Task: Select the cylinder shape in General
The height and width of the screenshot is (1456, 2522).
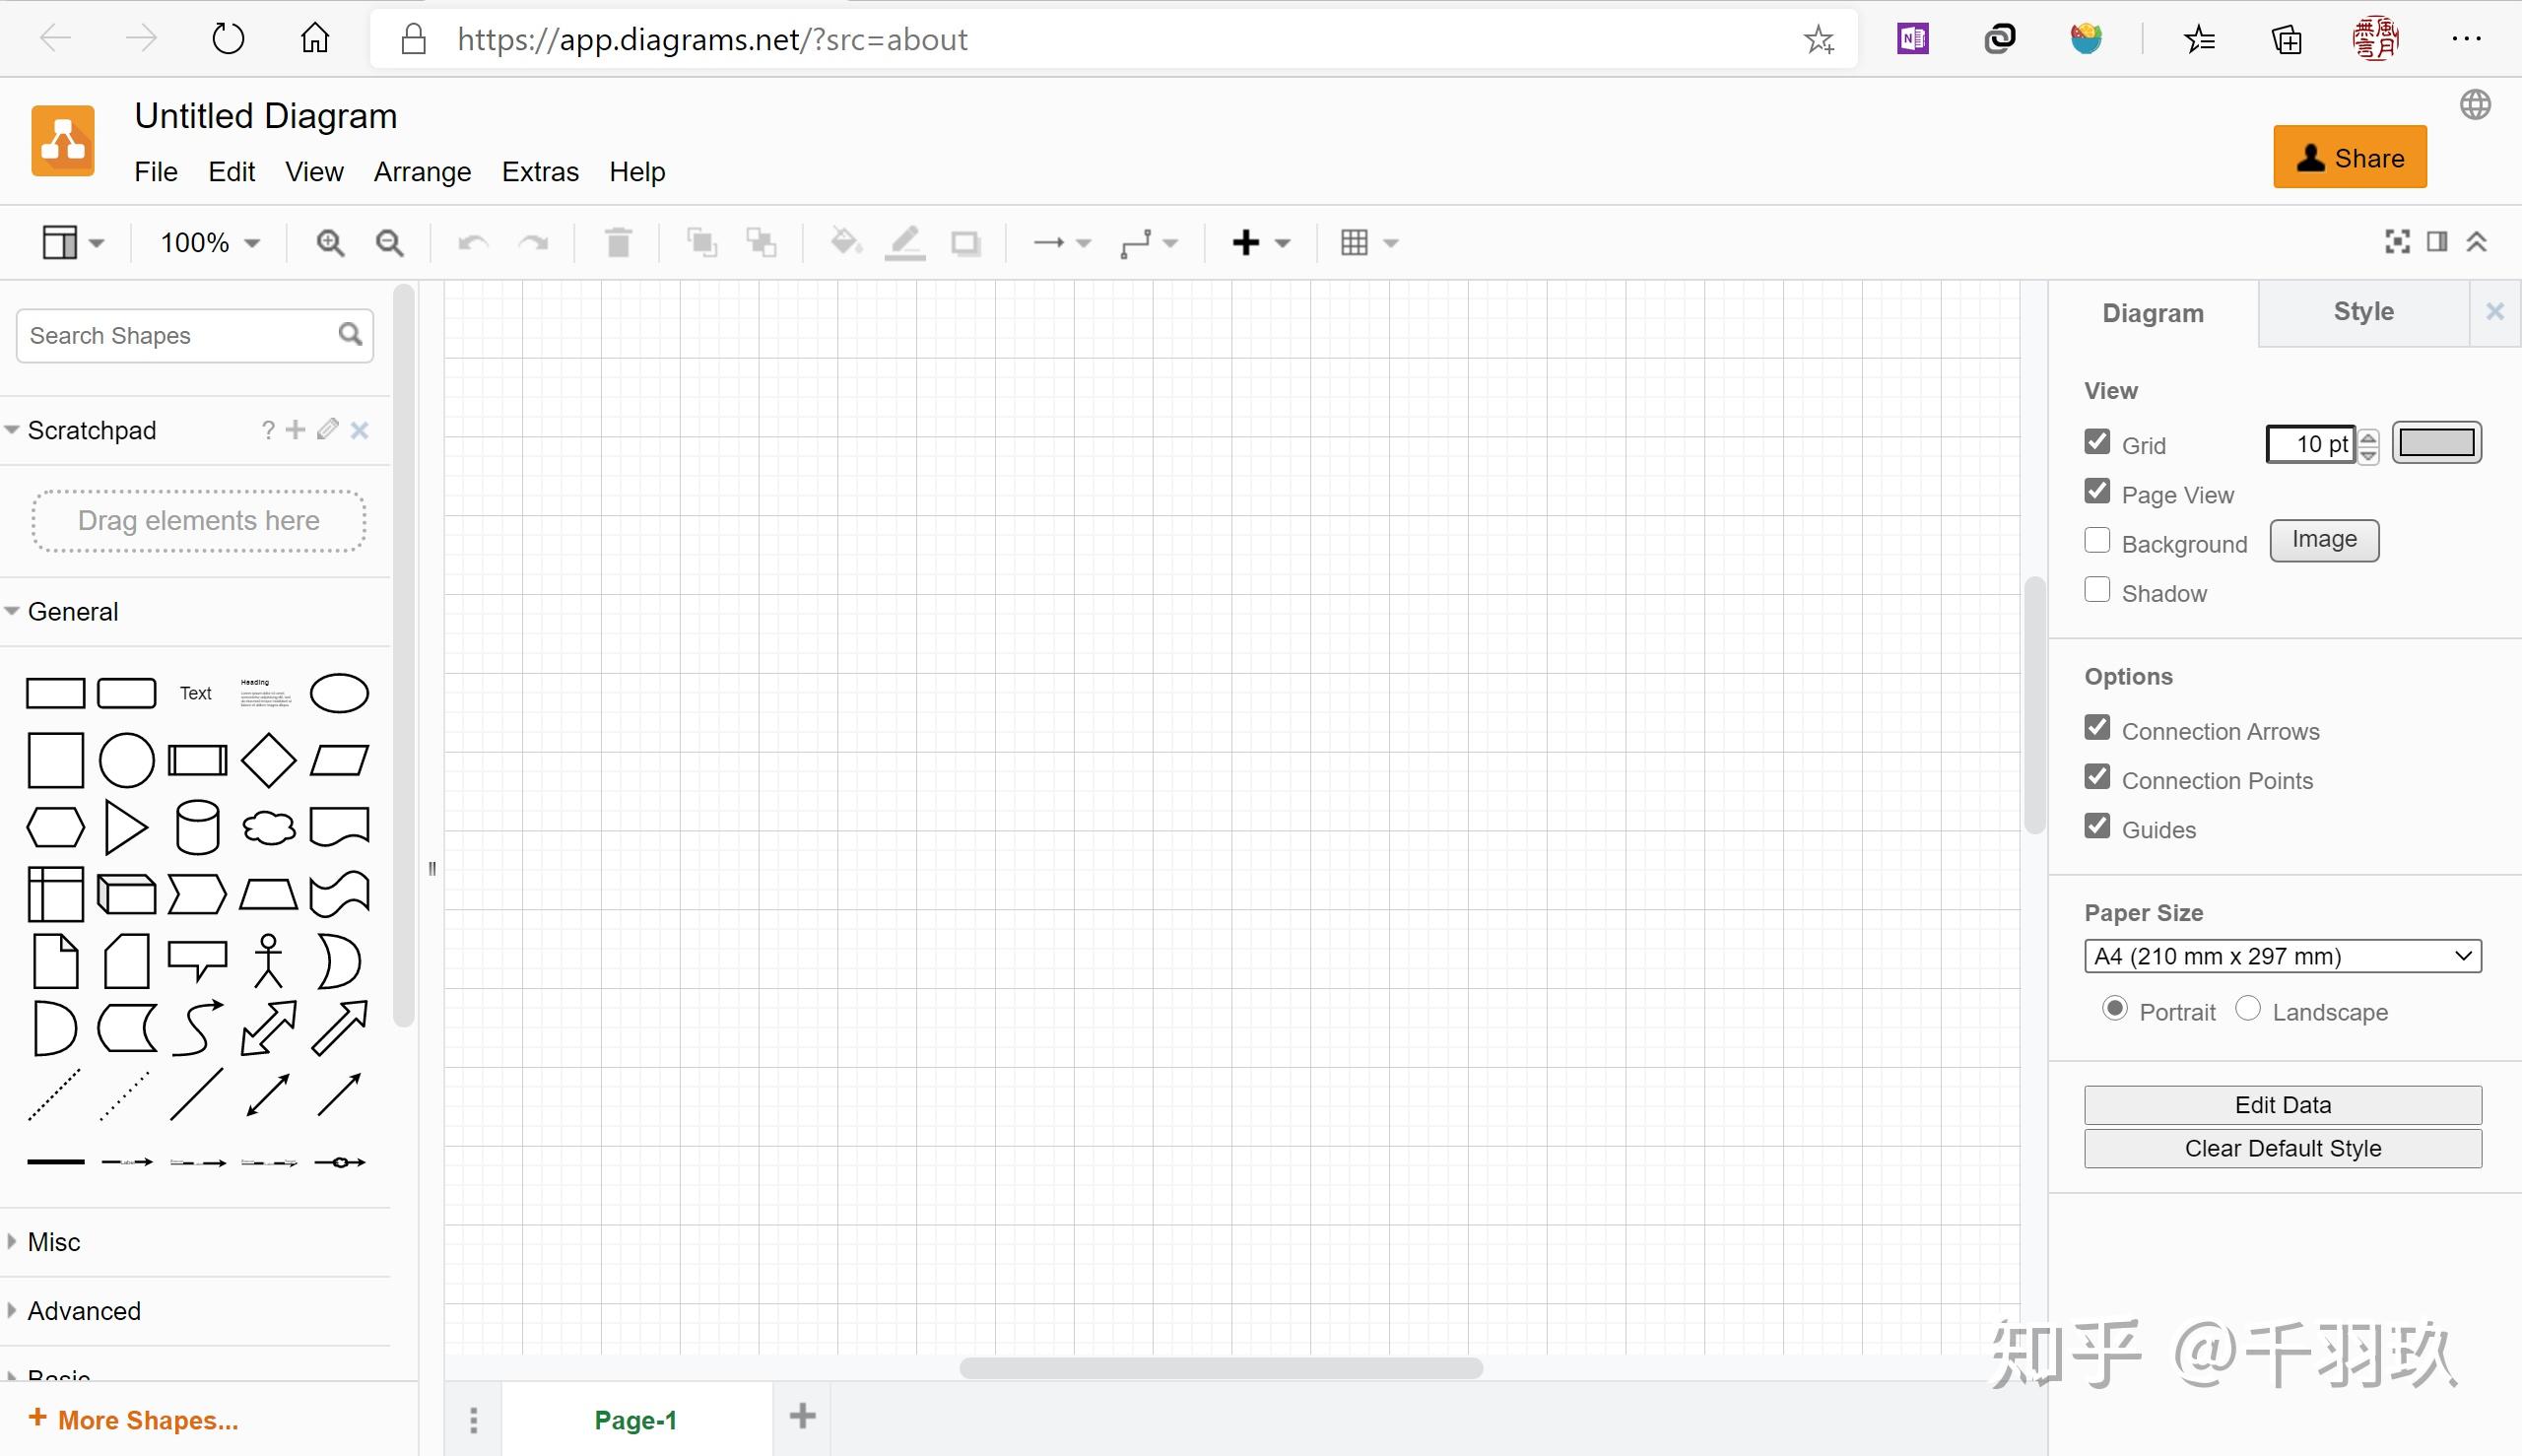Action: point(197,827)
